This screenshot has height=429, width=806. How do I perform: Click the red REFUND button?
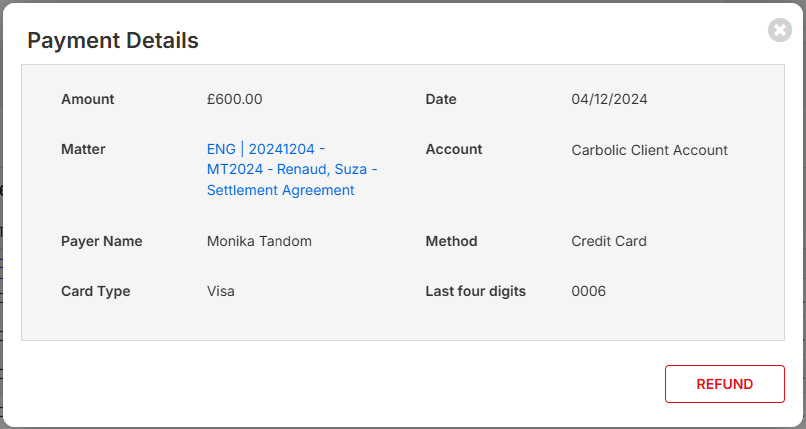click(x=725, y=384)
